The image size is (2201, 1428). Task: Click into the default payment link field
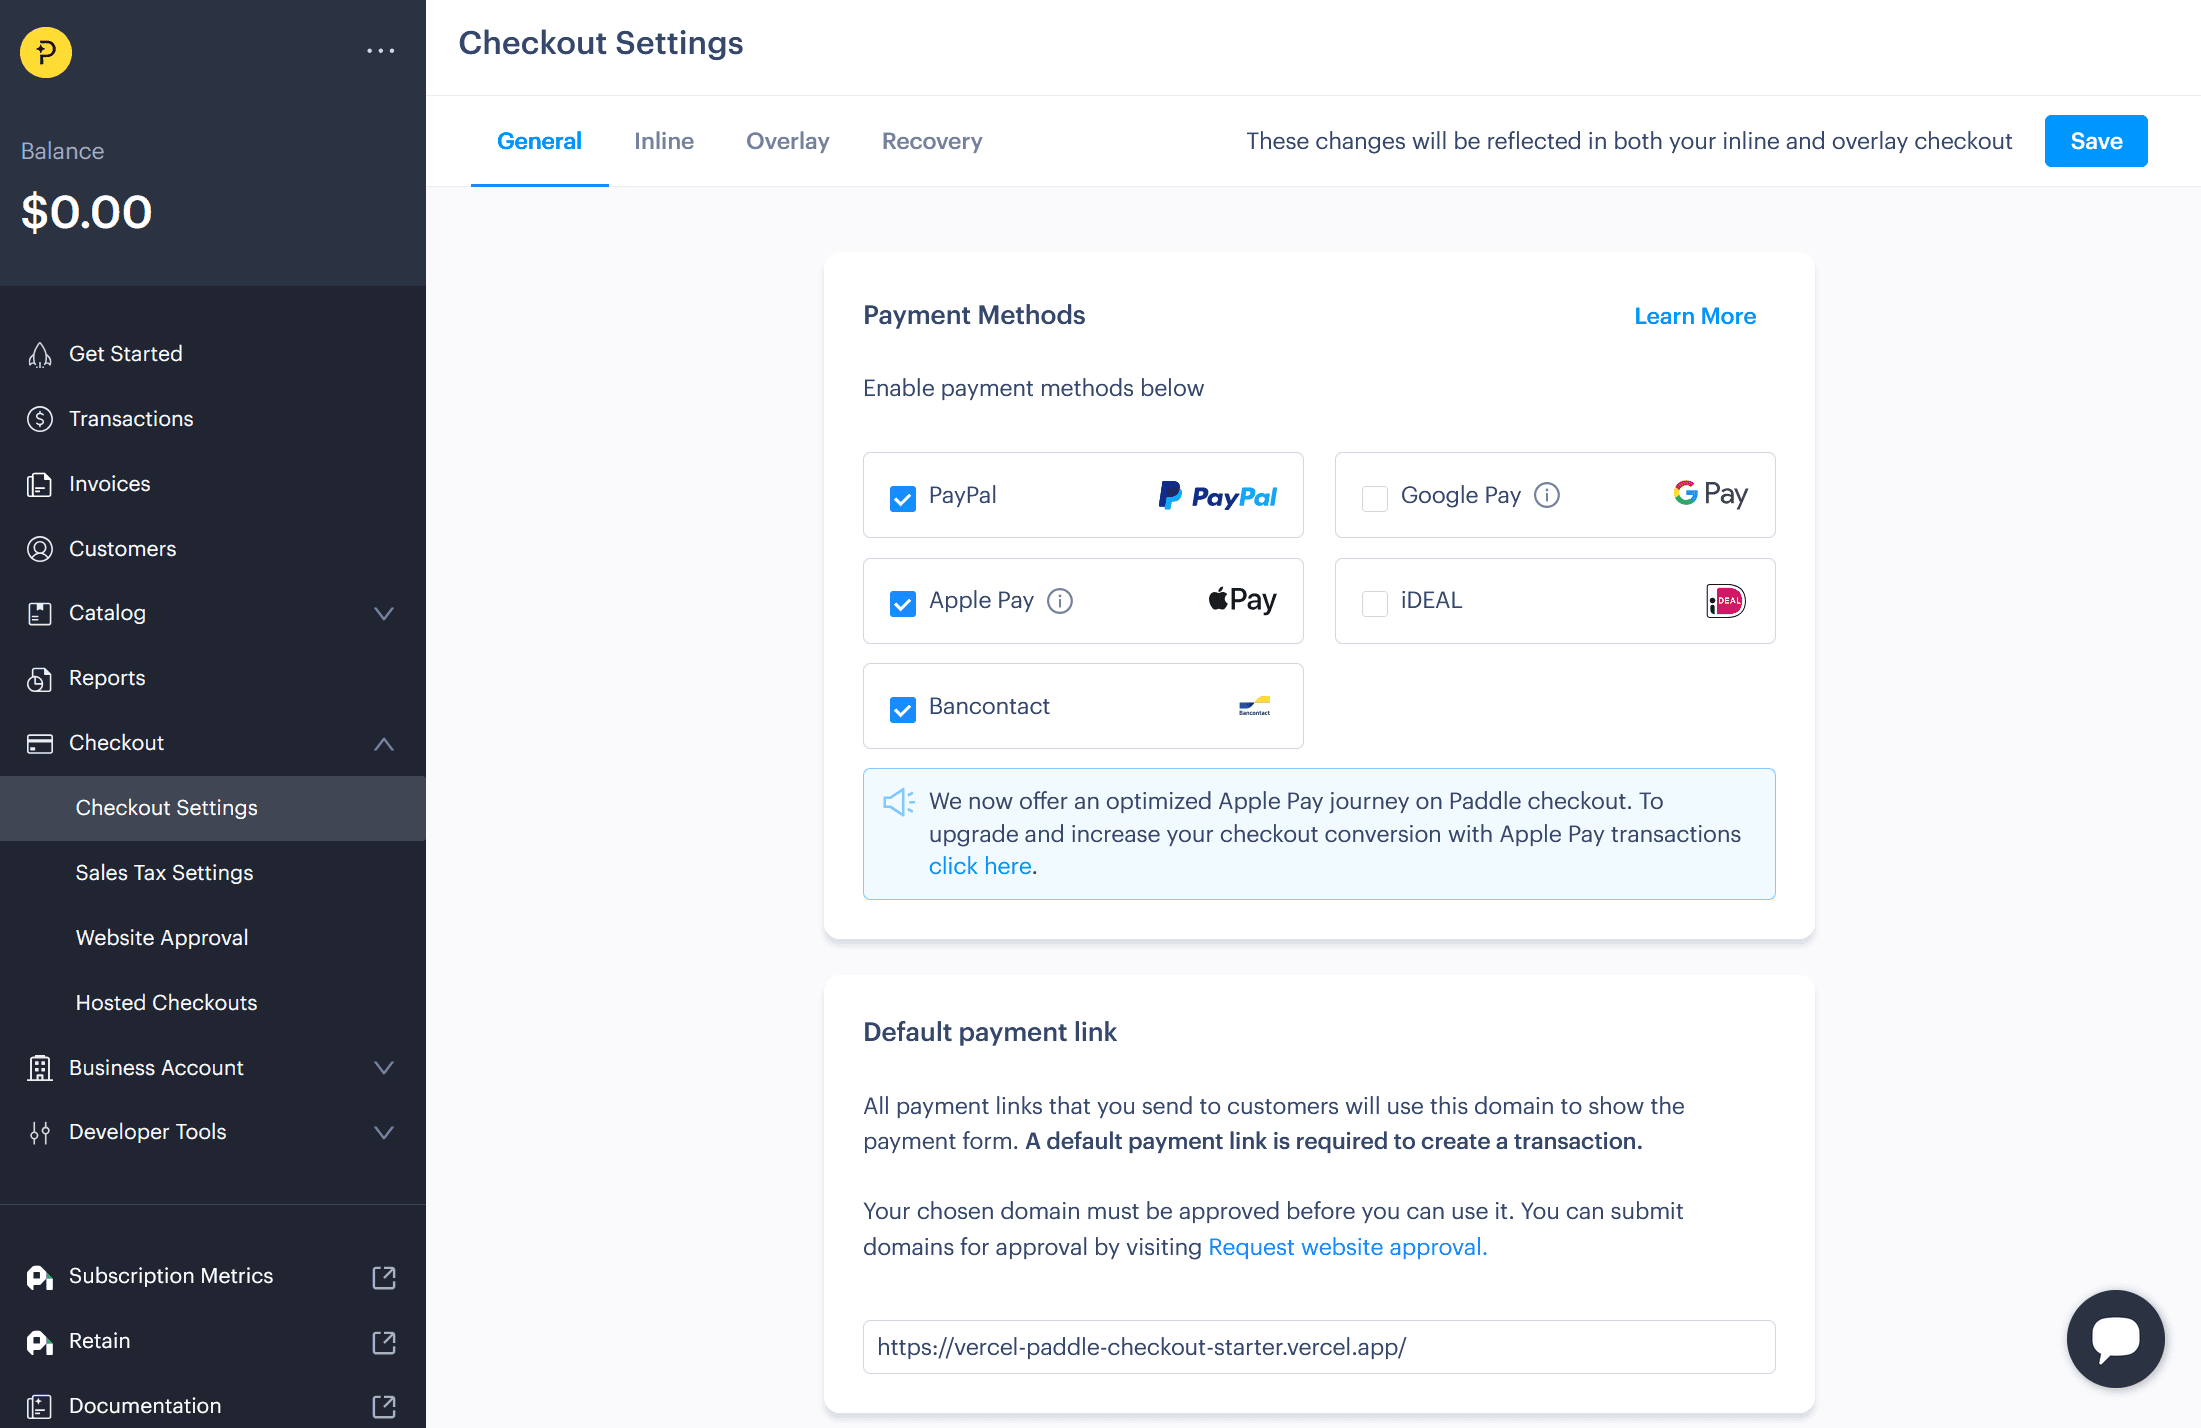pyautogui.click(x=1319, y=1347)
